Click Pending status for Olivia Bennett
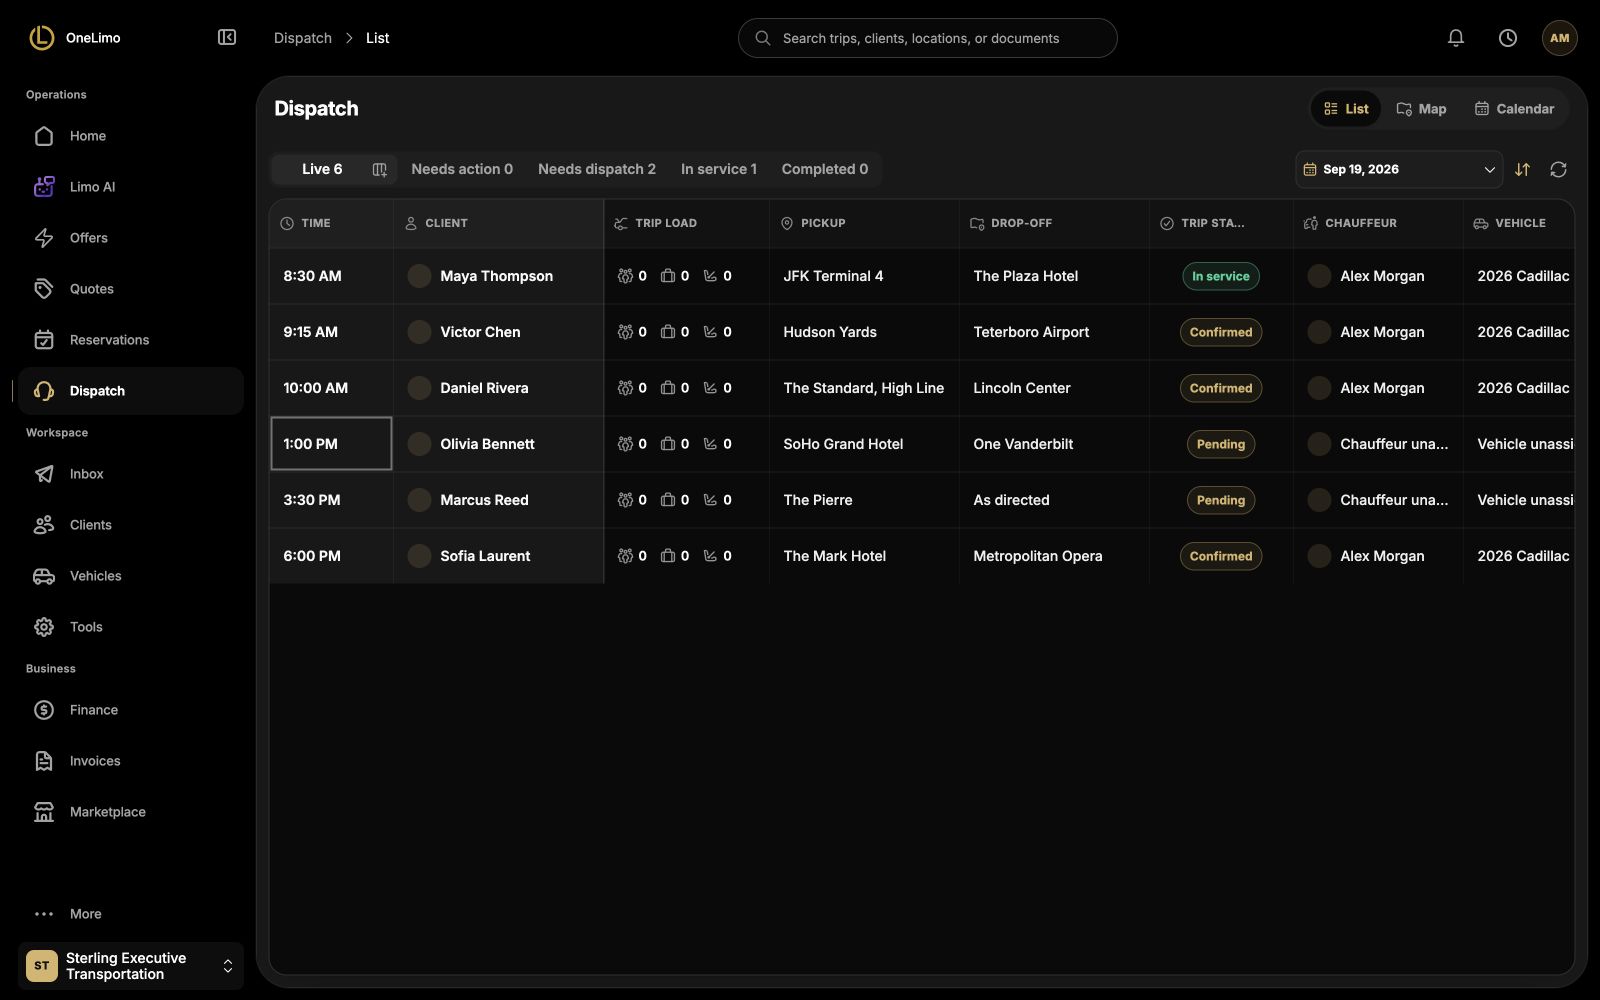The width and height of the screenshot is (1600, 1000). pos(1221,444)
